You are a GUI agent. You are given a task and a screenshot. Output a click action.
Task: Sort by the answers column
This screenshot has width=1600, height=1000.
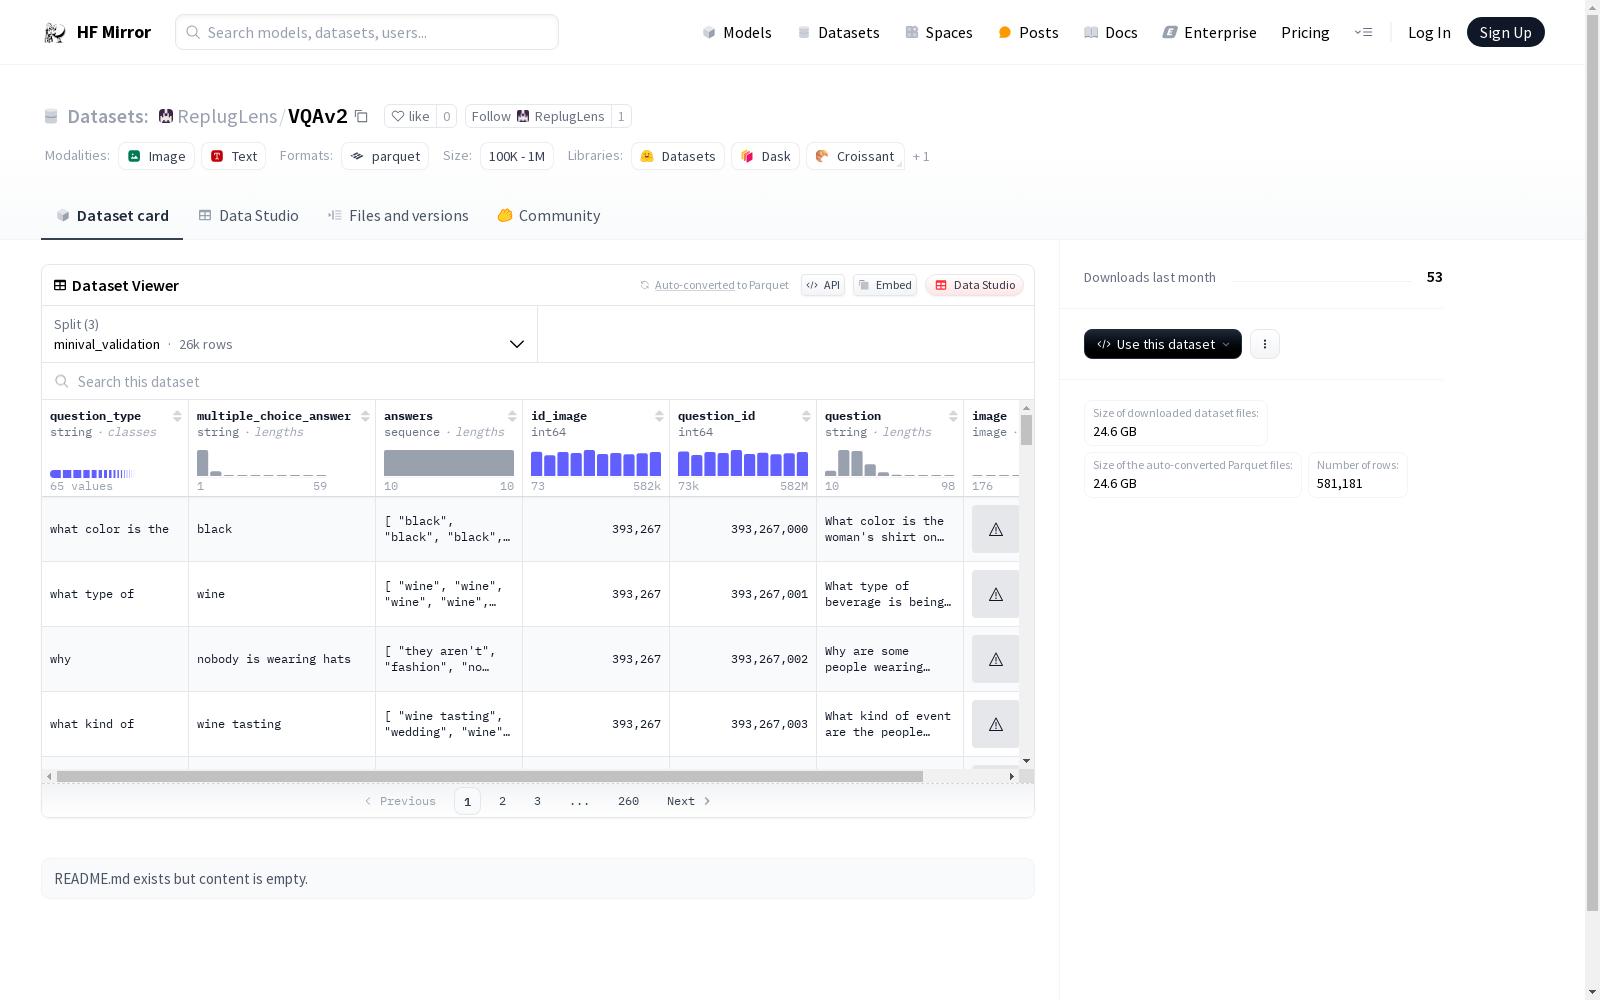pos(512,416)
